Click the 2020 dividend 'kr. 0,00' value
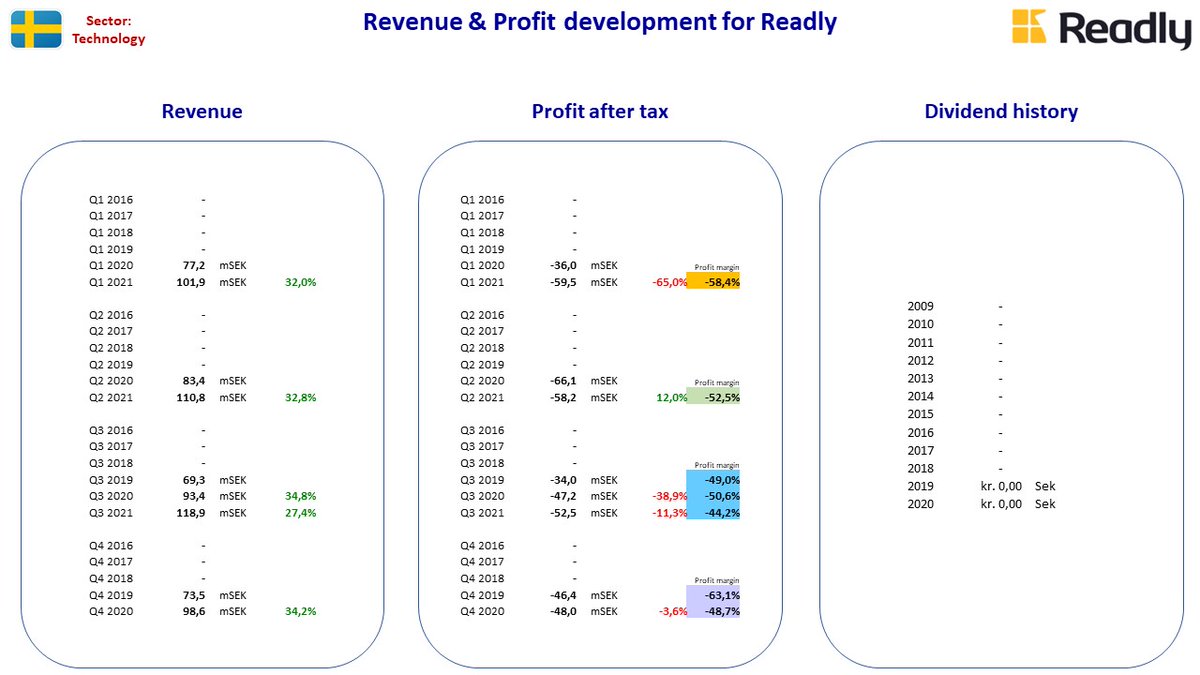 pyautogui.click(x=1001, y=505)
